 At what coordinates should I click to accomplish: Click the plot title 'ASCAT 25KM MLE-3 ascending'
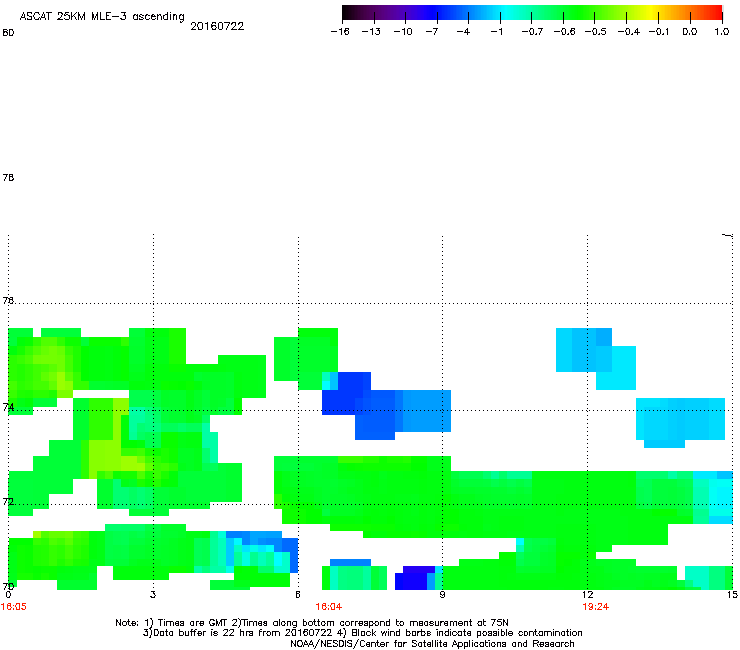point(102,16)
